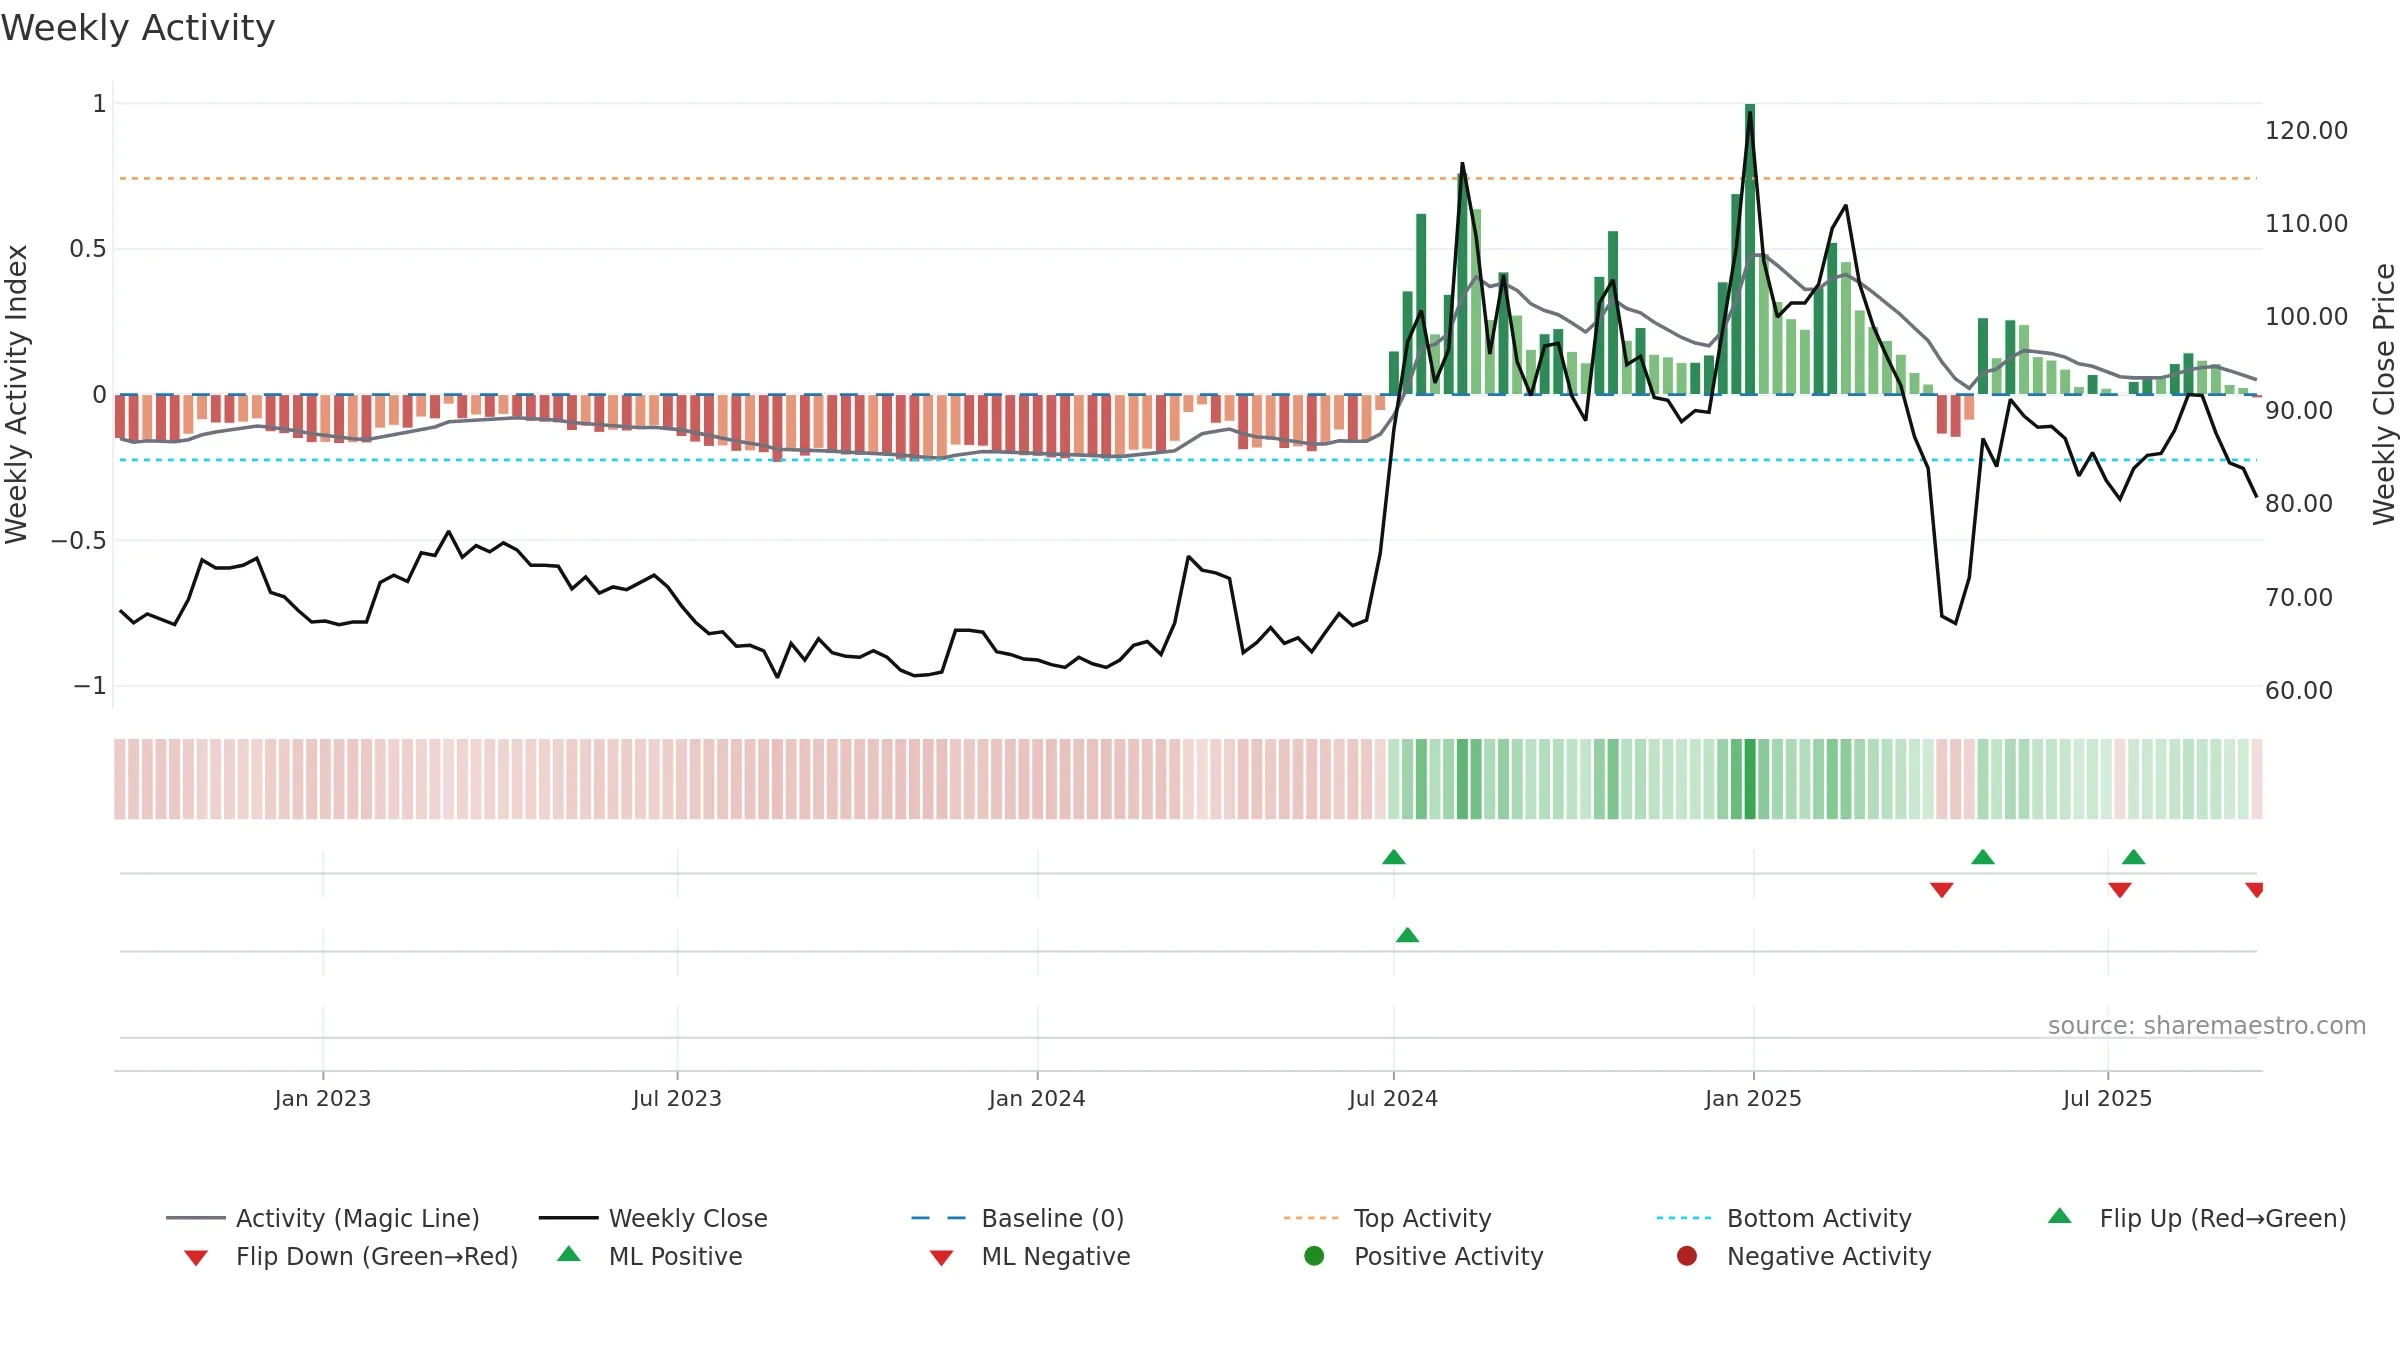This screenshot has width=2400, height=1350.
Task: Click the −0.5 activity axis value
Action: tap(78, 541)
